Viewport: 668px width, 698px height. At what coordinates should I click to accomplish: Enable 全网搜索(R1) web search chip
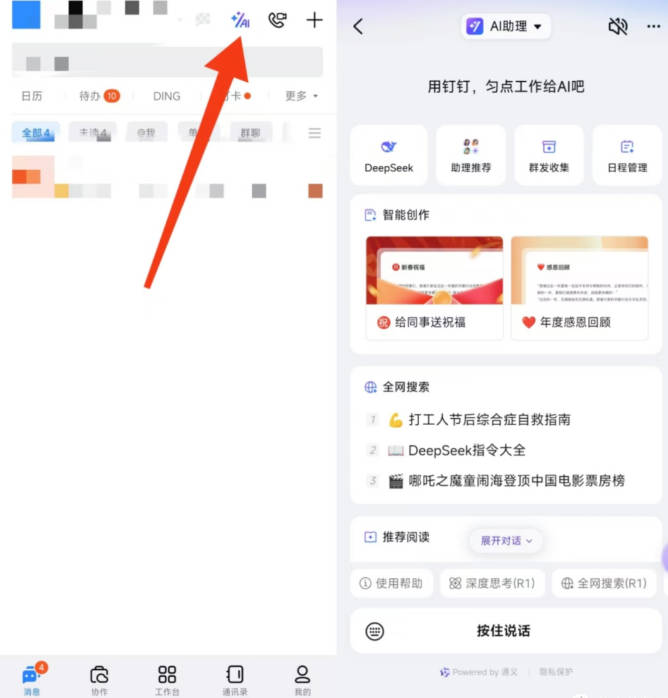tap(604, 583)
